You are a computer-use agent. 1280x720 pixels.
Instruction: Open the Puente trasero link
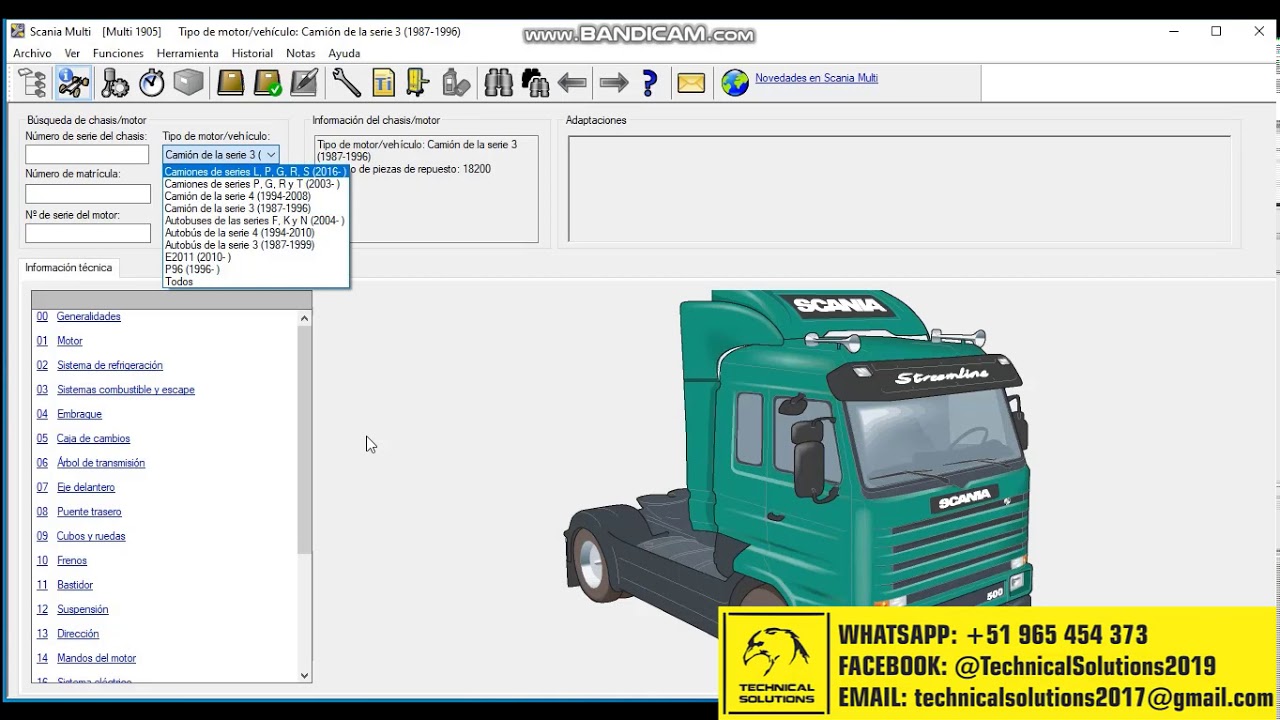click(x=88, y=512)
